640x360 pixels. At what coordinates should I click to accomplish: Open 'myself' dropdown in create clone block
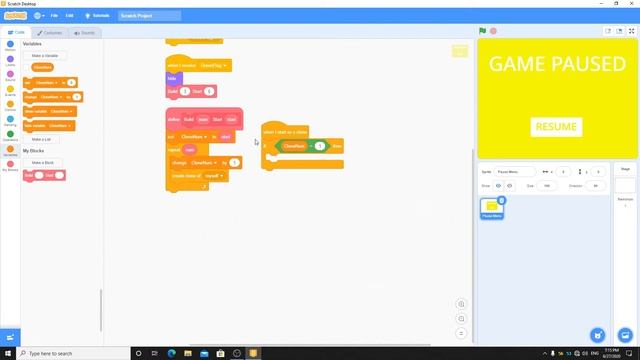click(x=214, y=176)
